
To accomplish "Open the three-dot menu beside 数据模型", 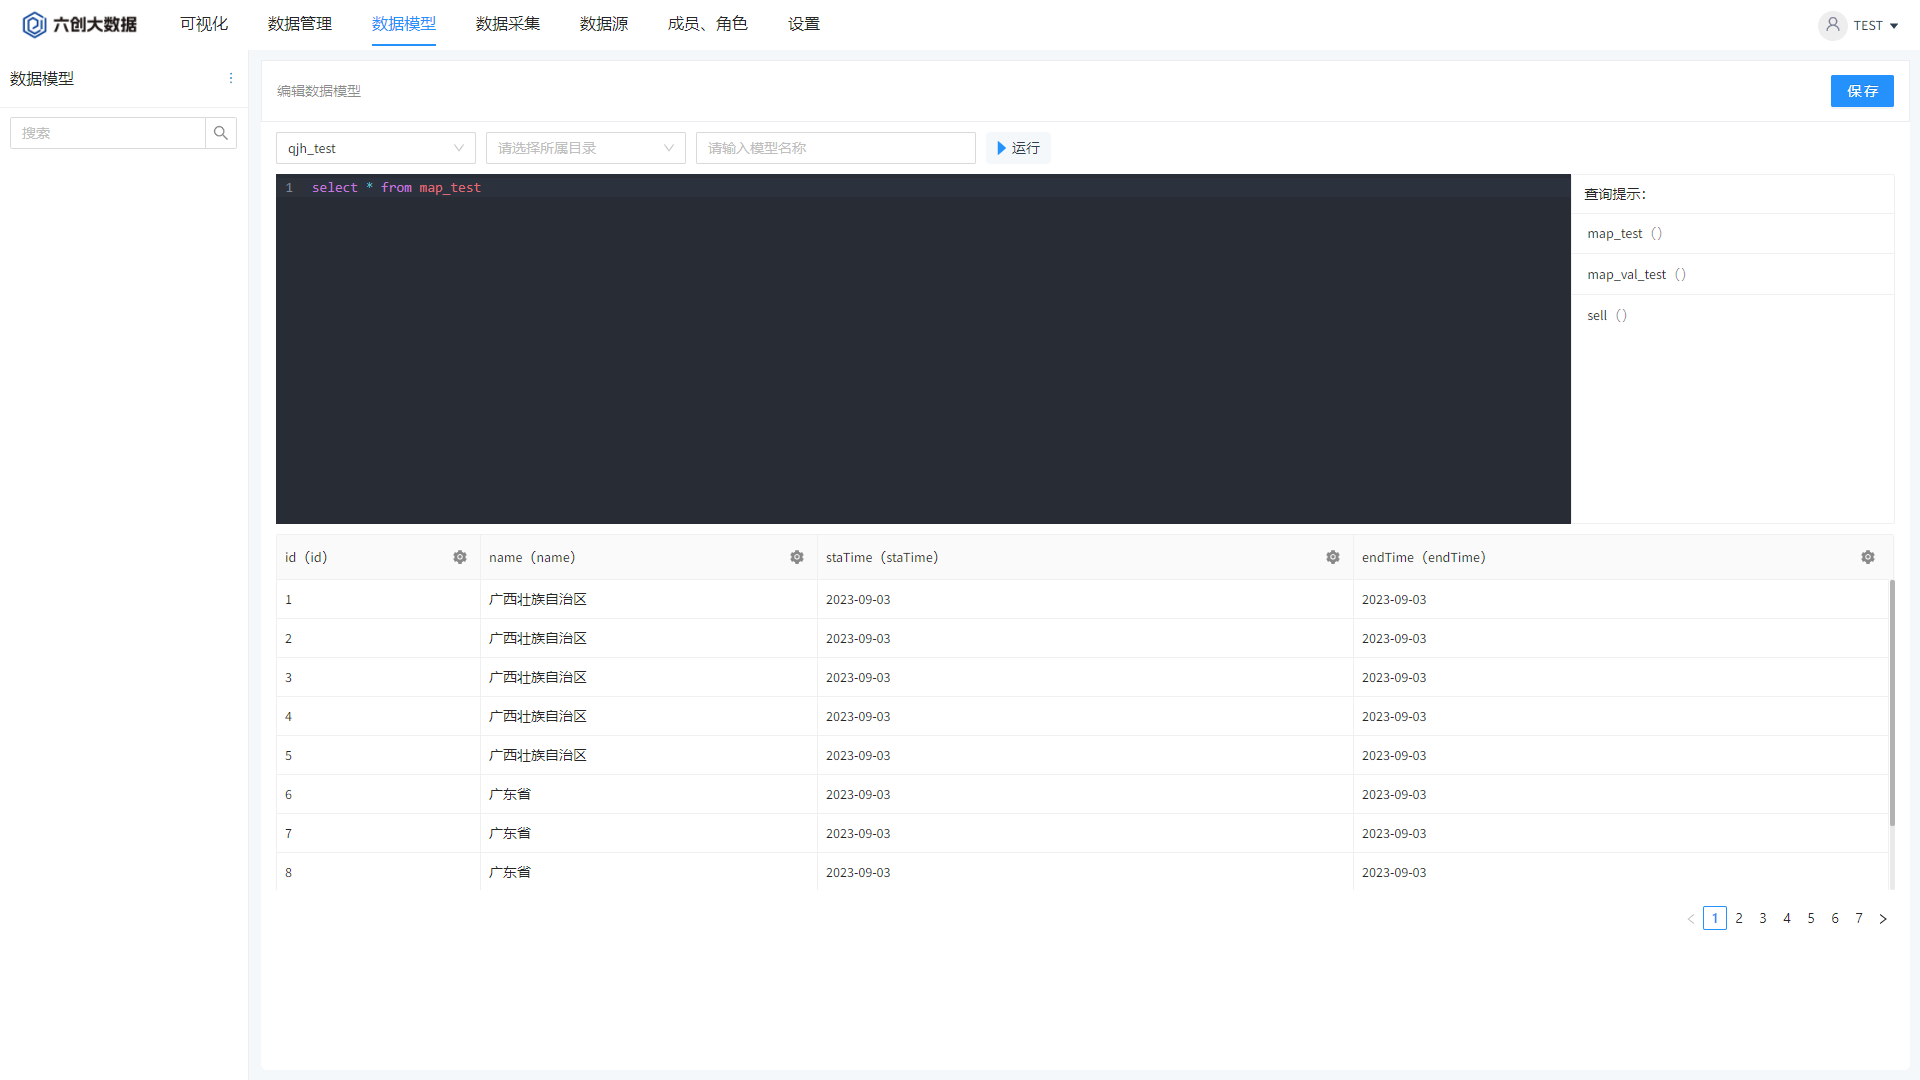I will (231, 78).
